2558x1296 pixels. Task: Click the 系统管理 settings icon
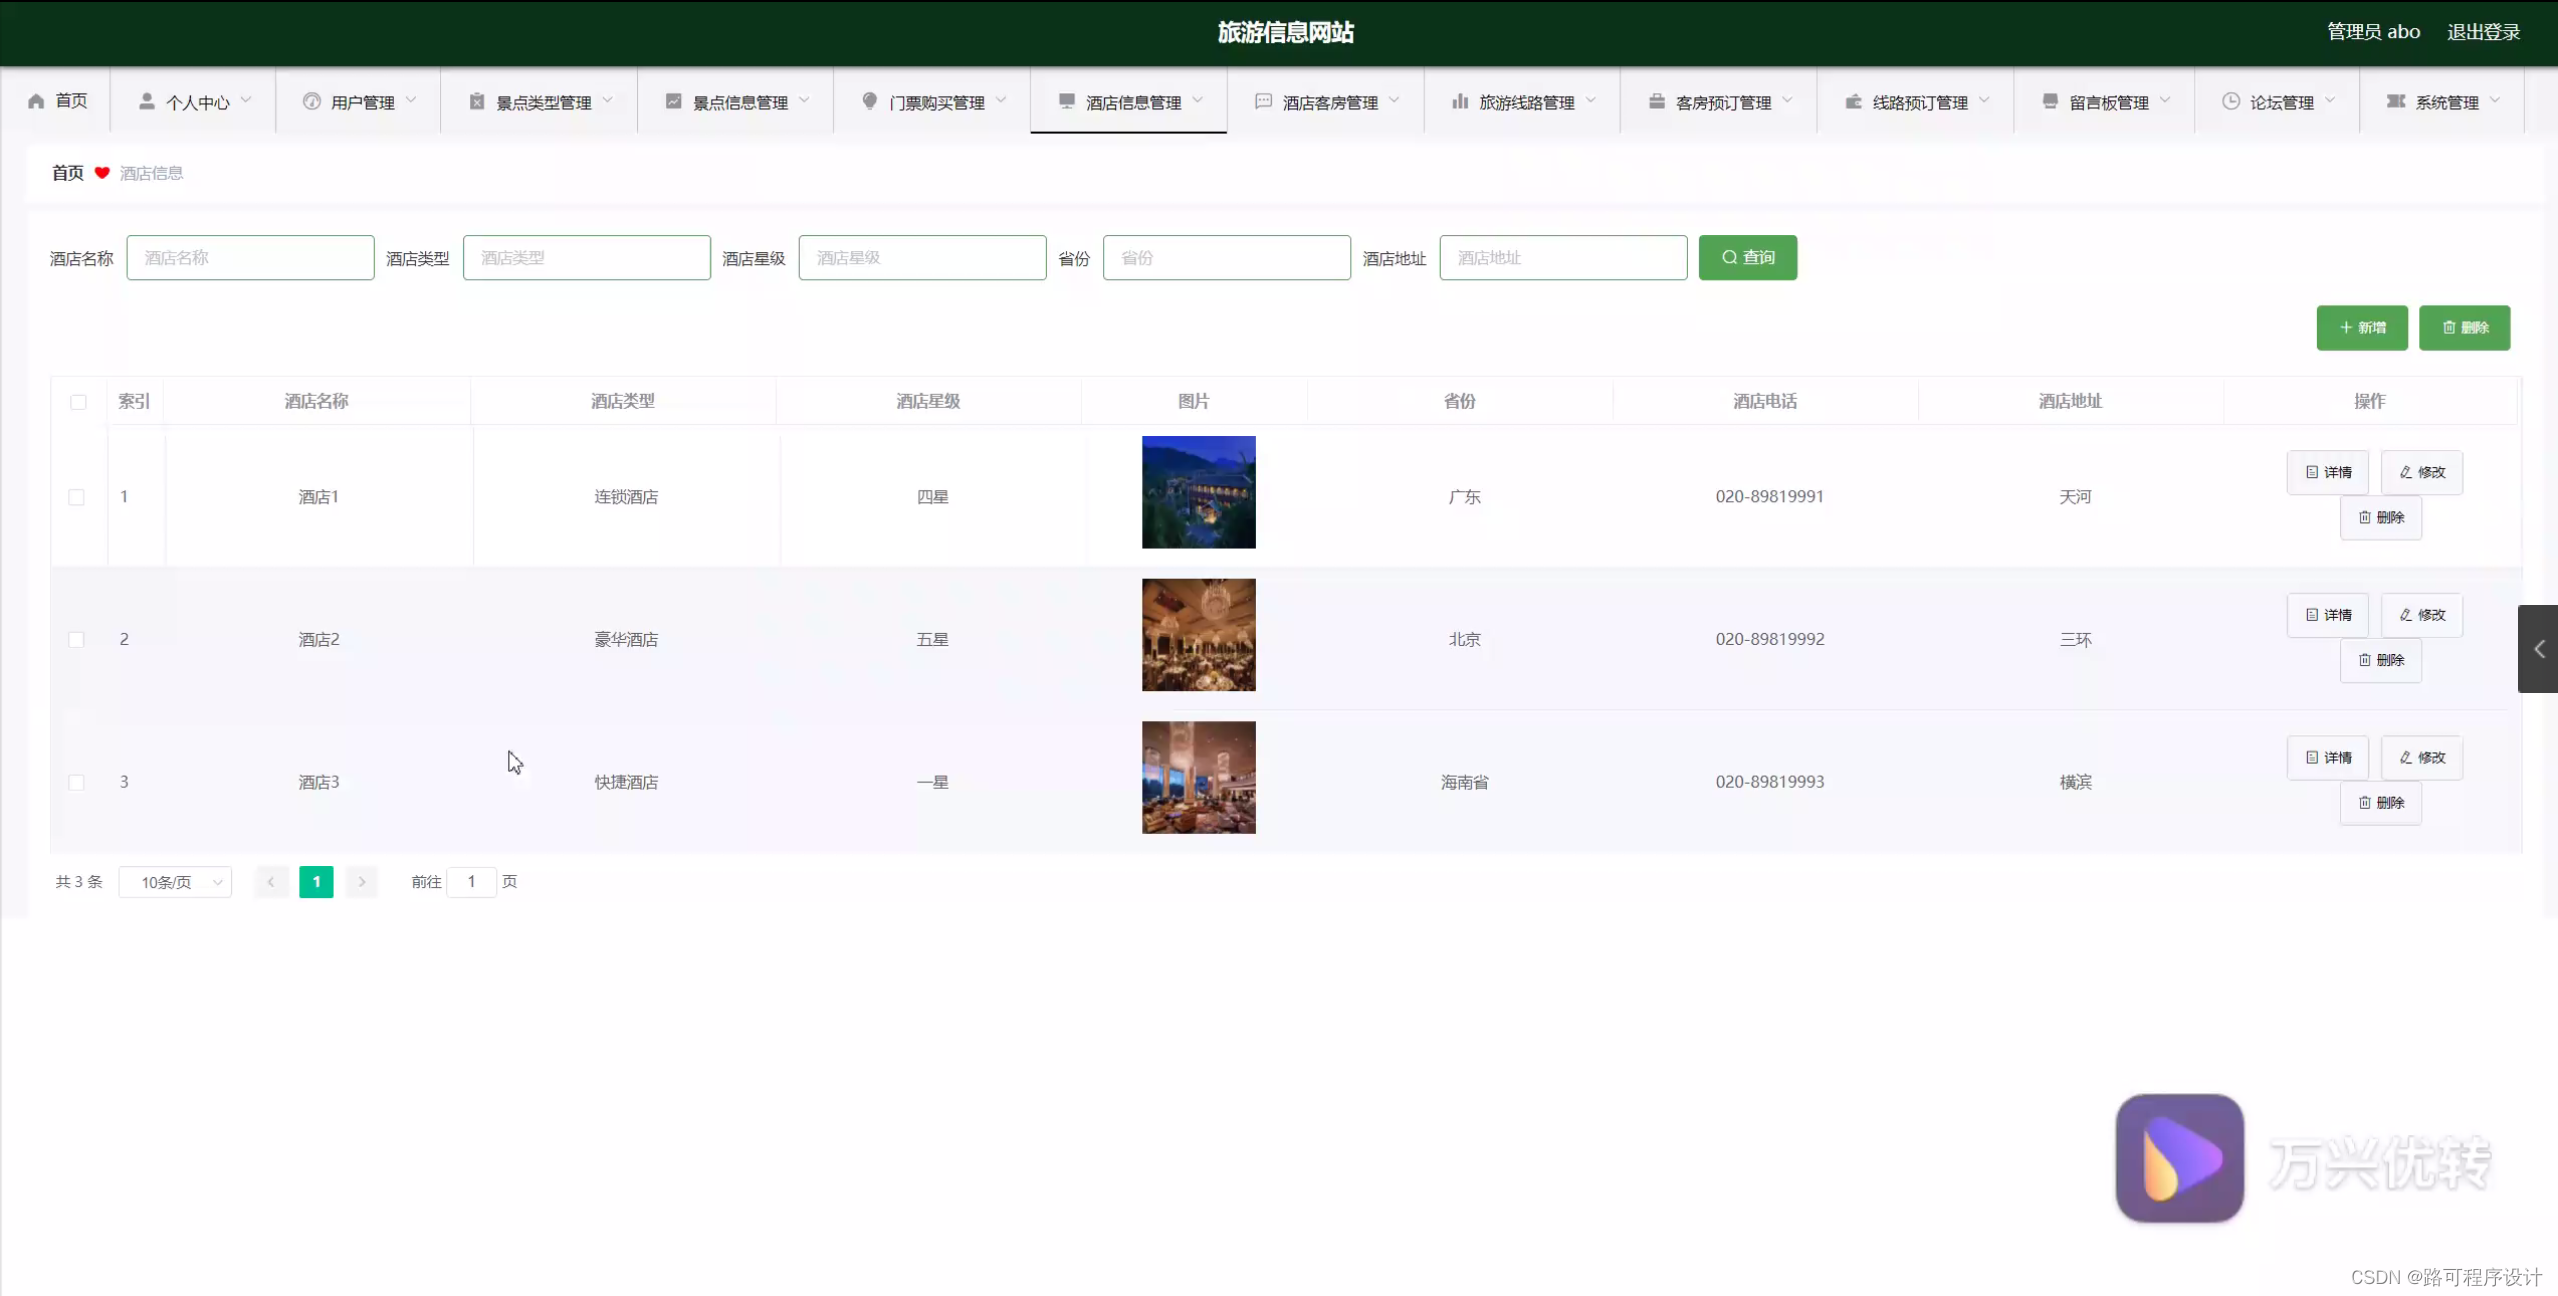point(2395,100)
